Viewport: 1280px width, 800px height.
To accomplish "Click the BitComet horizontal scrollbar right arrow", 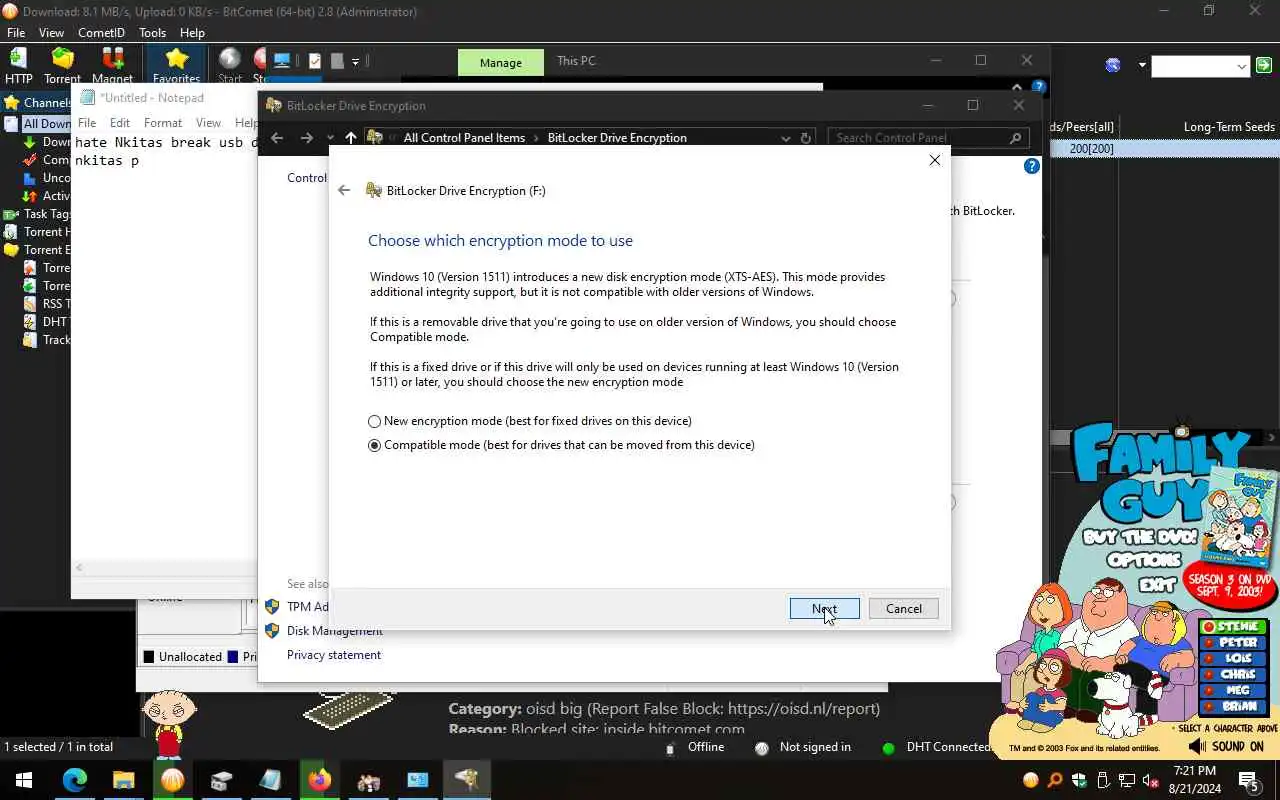I will pyautogui.click(x=1272, y=438).
